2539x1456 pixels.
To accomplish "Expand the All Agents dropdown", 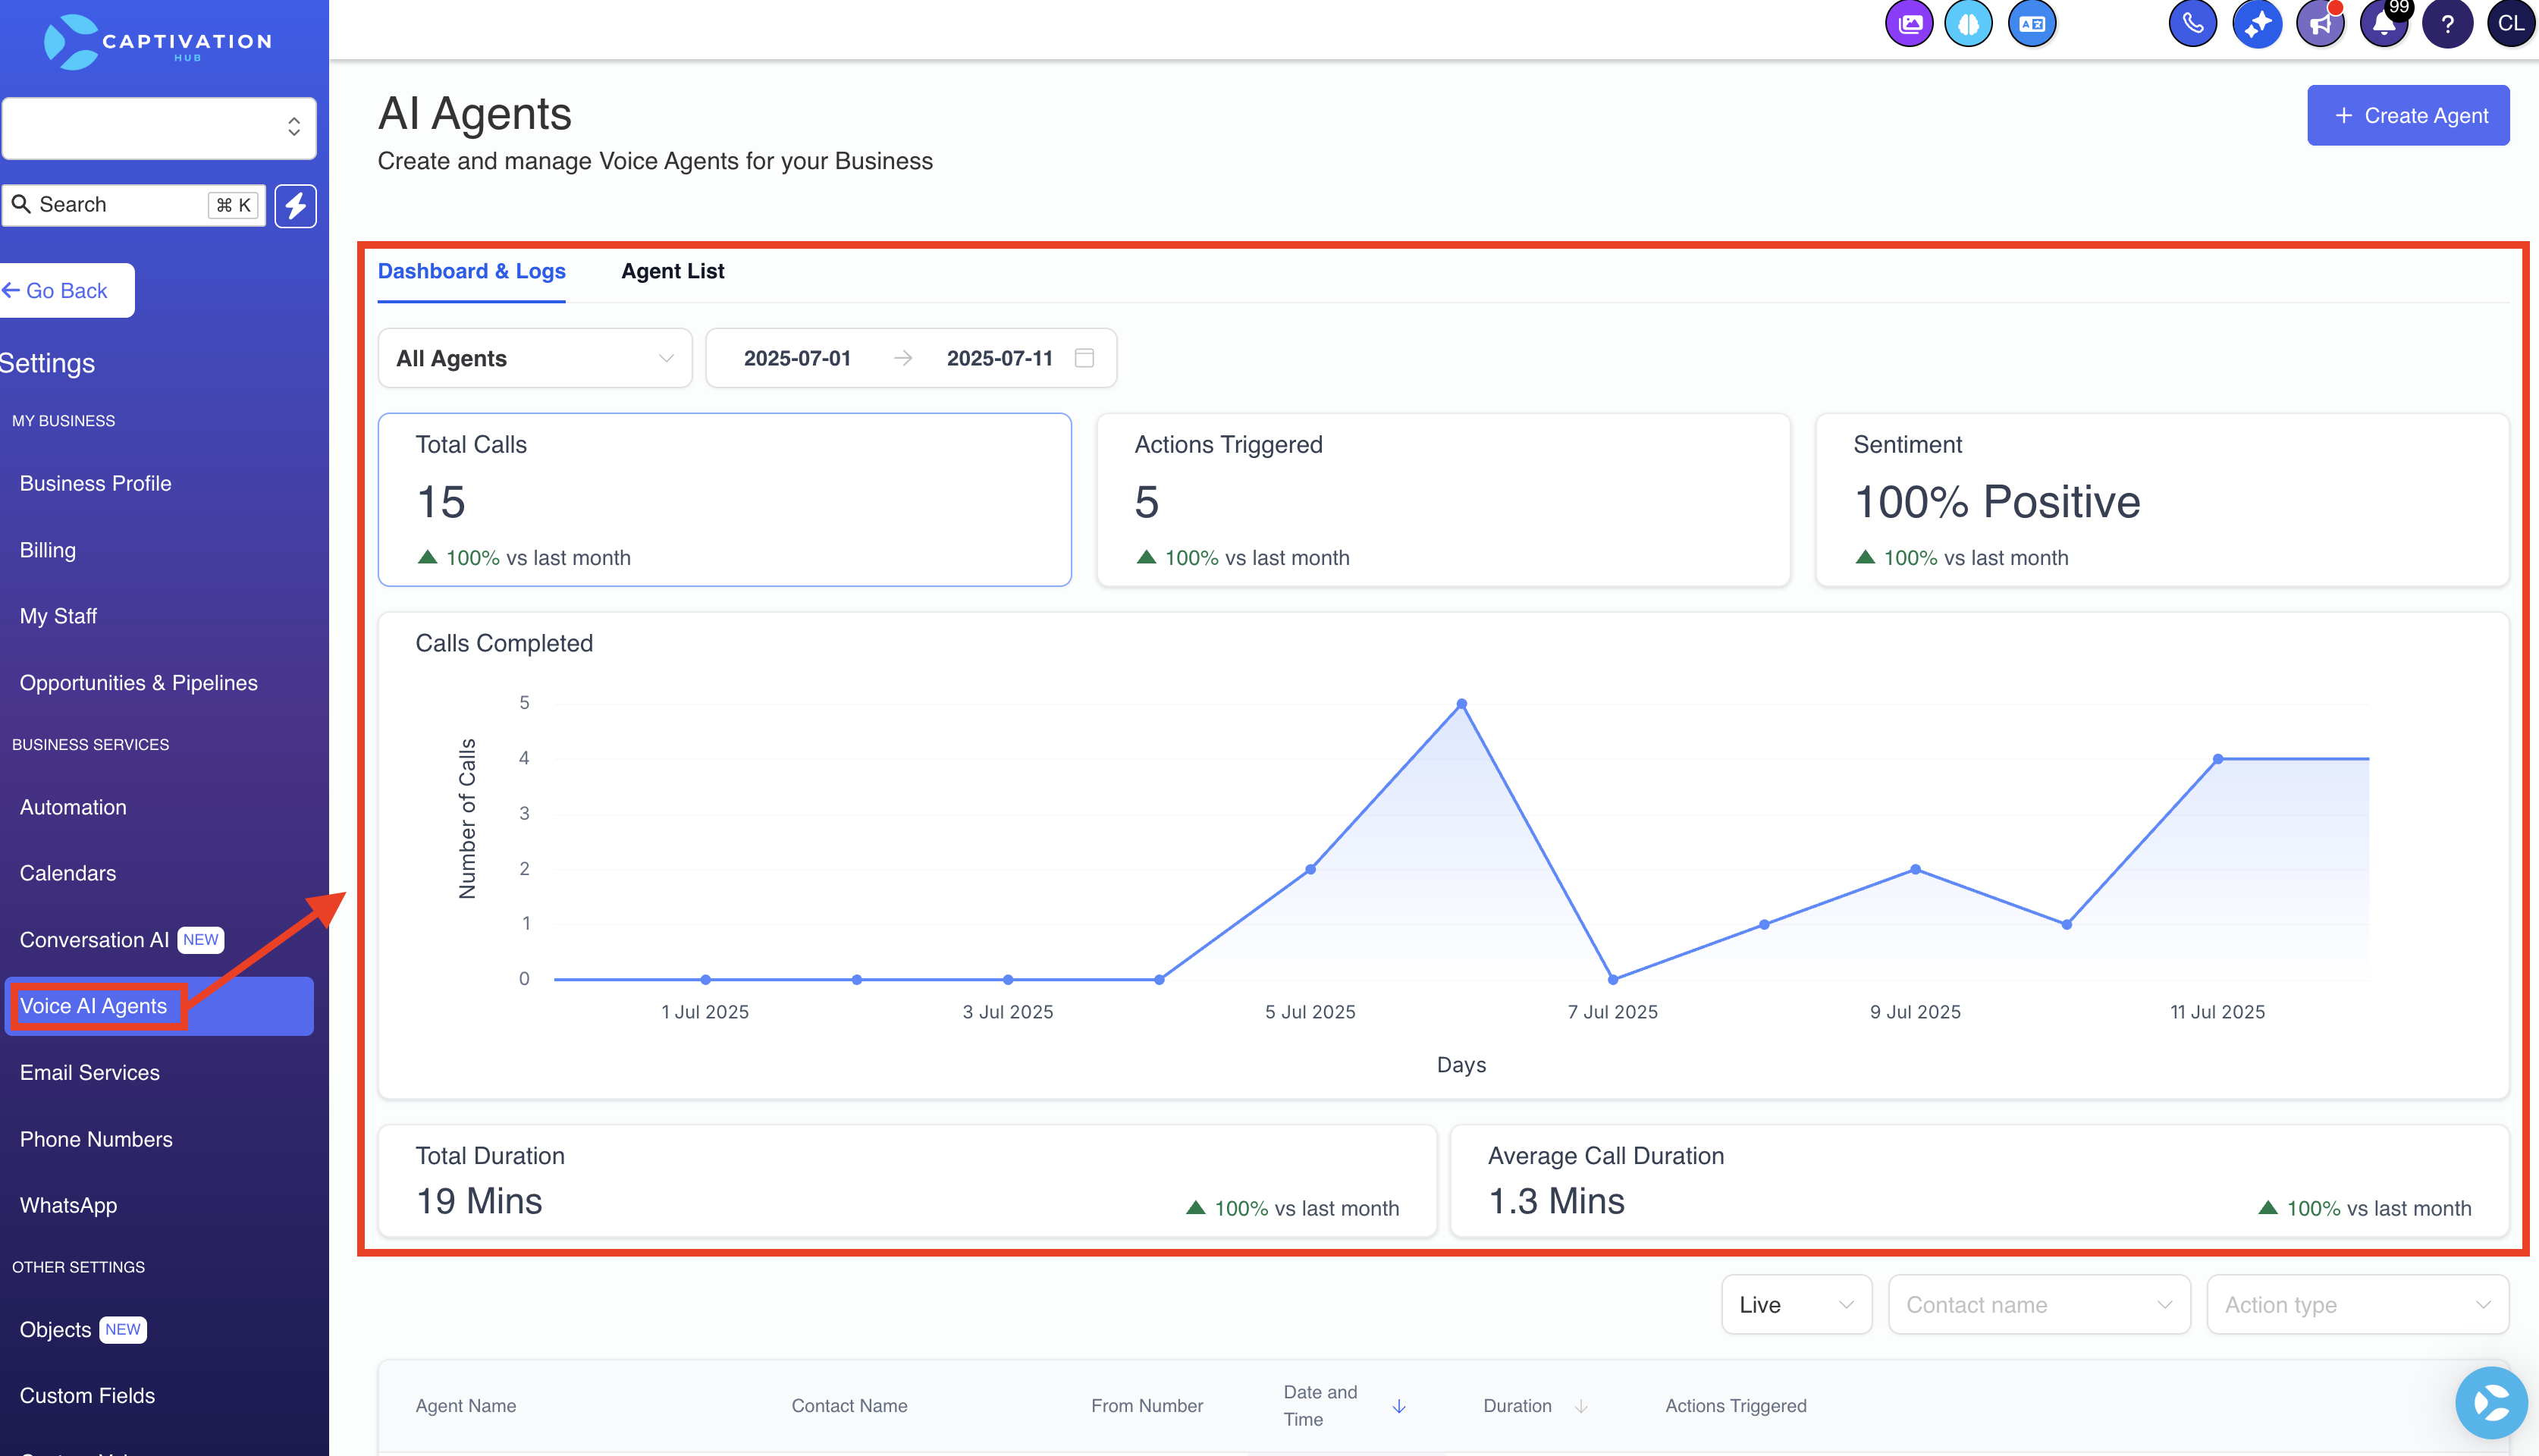I will [x=535, y=358].
